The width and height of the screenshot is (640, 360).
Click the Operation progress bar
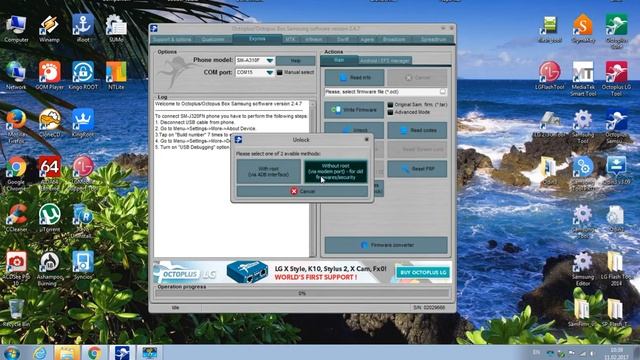[x=302, y=293]
